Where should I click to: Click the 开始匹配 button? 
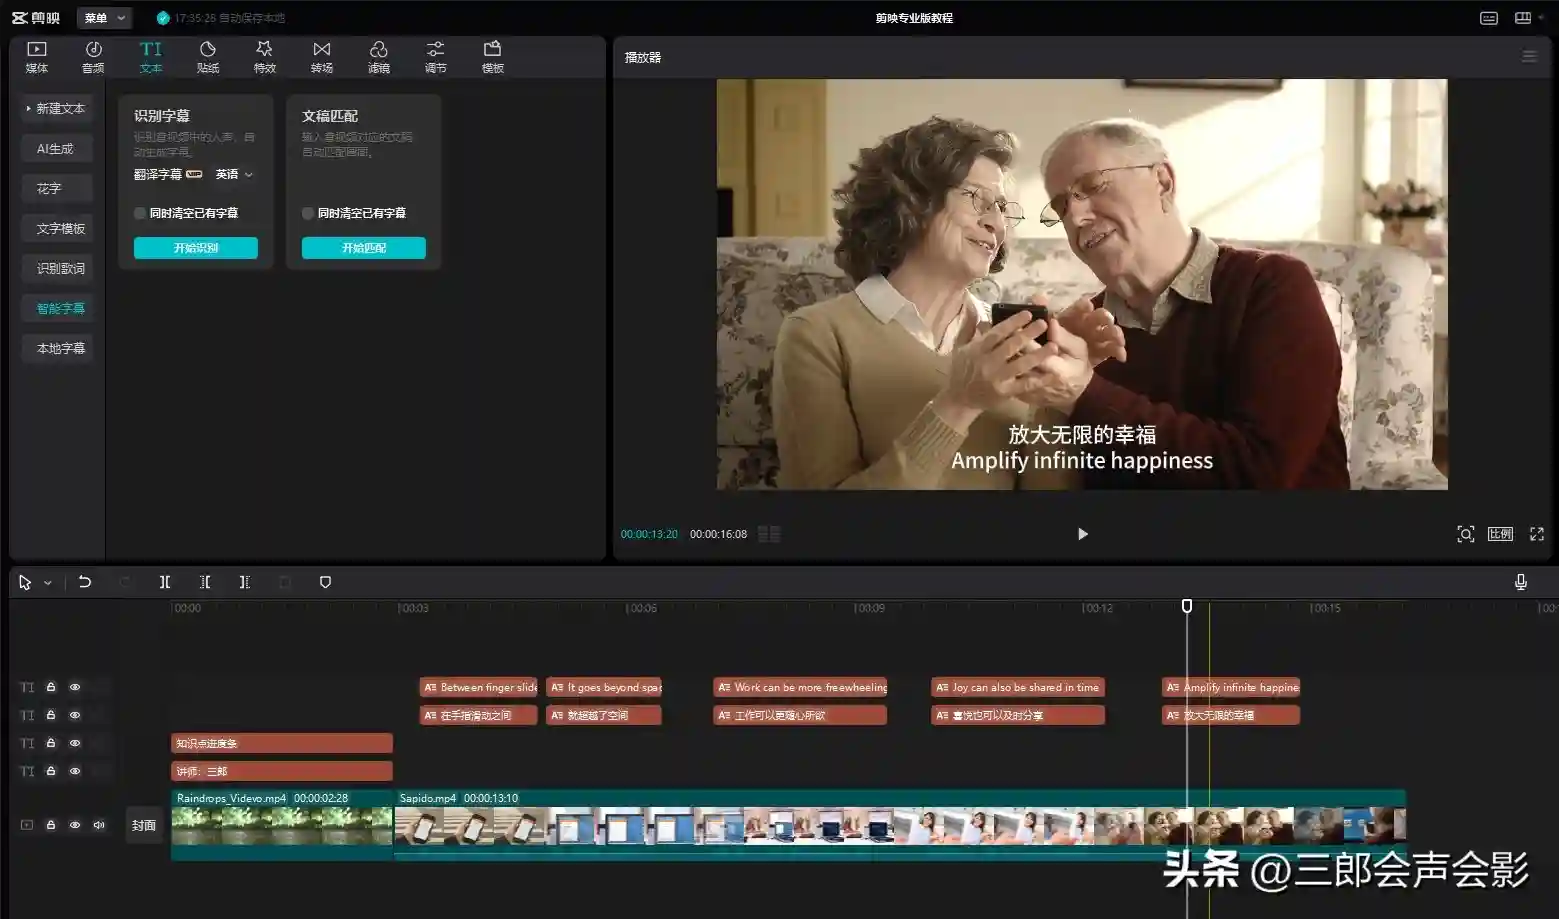tap(364, 248)
